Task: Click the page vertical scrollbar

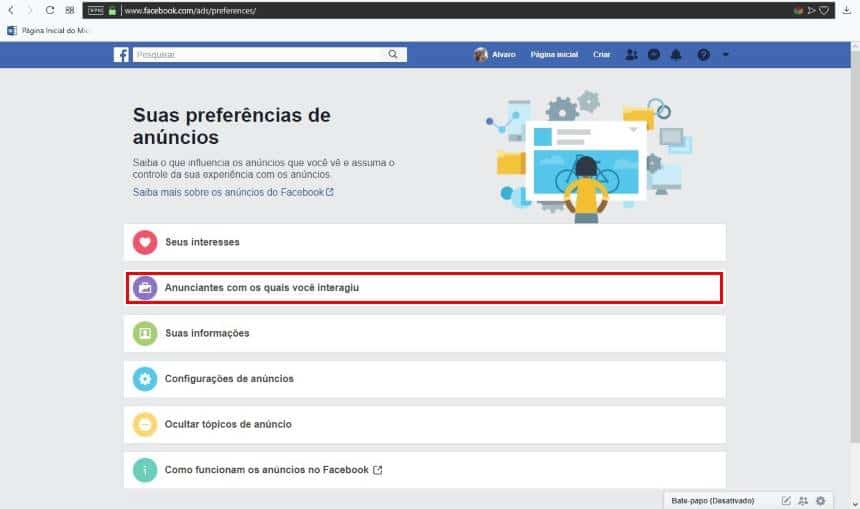Action: 855,247
